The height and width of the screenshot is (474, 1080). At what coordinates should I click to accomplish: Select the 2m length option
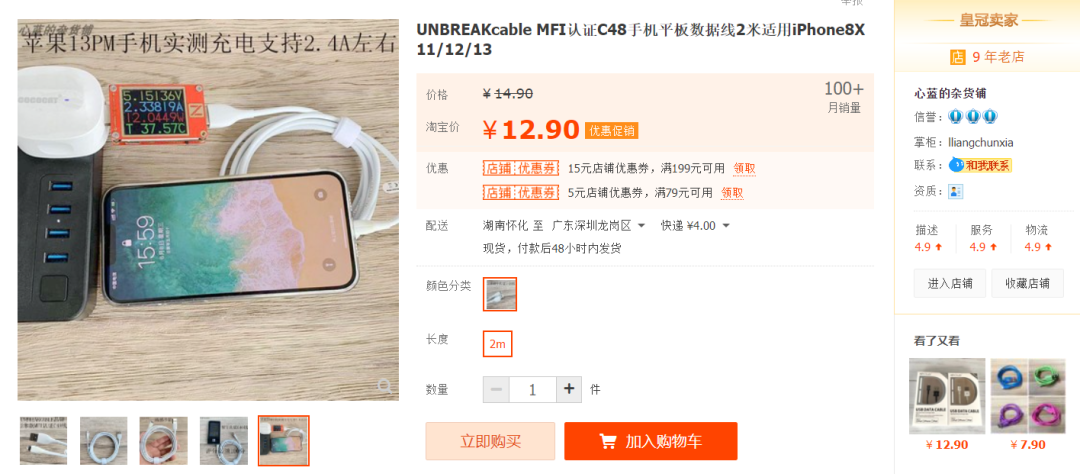(497, 344)
